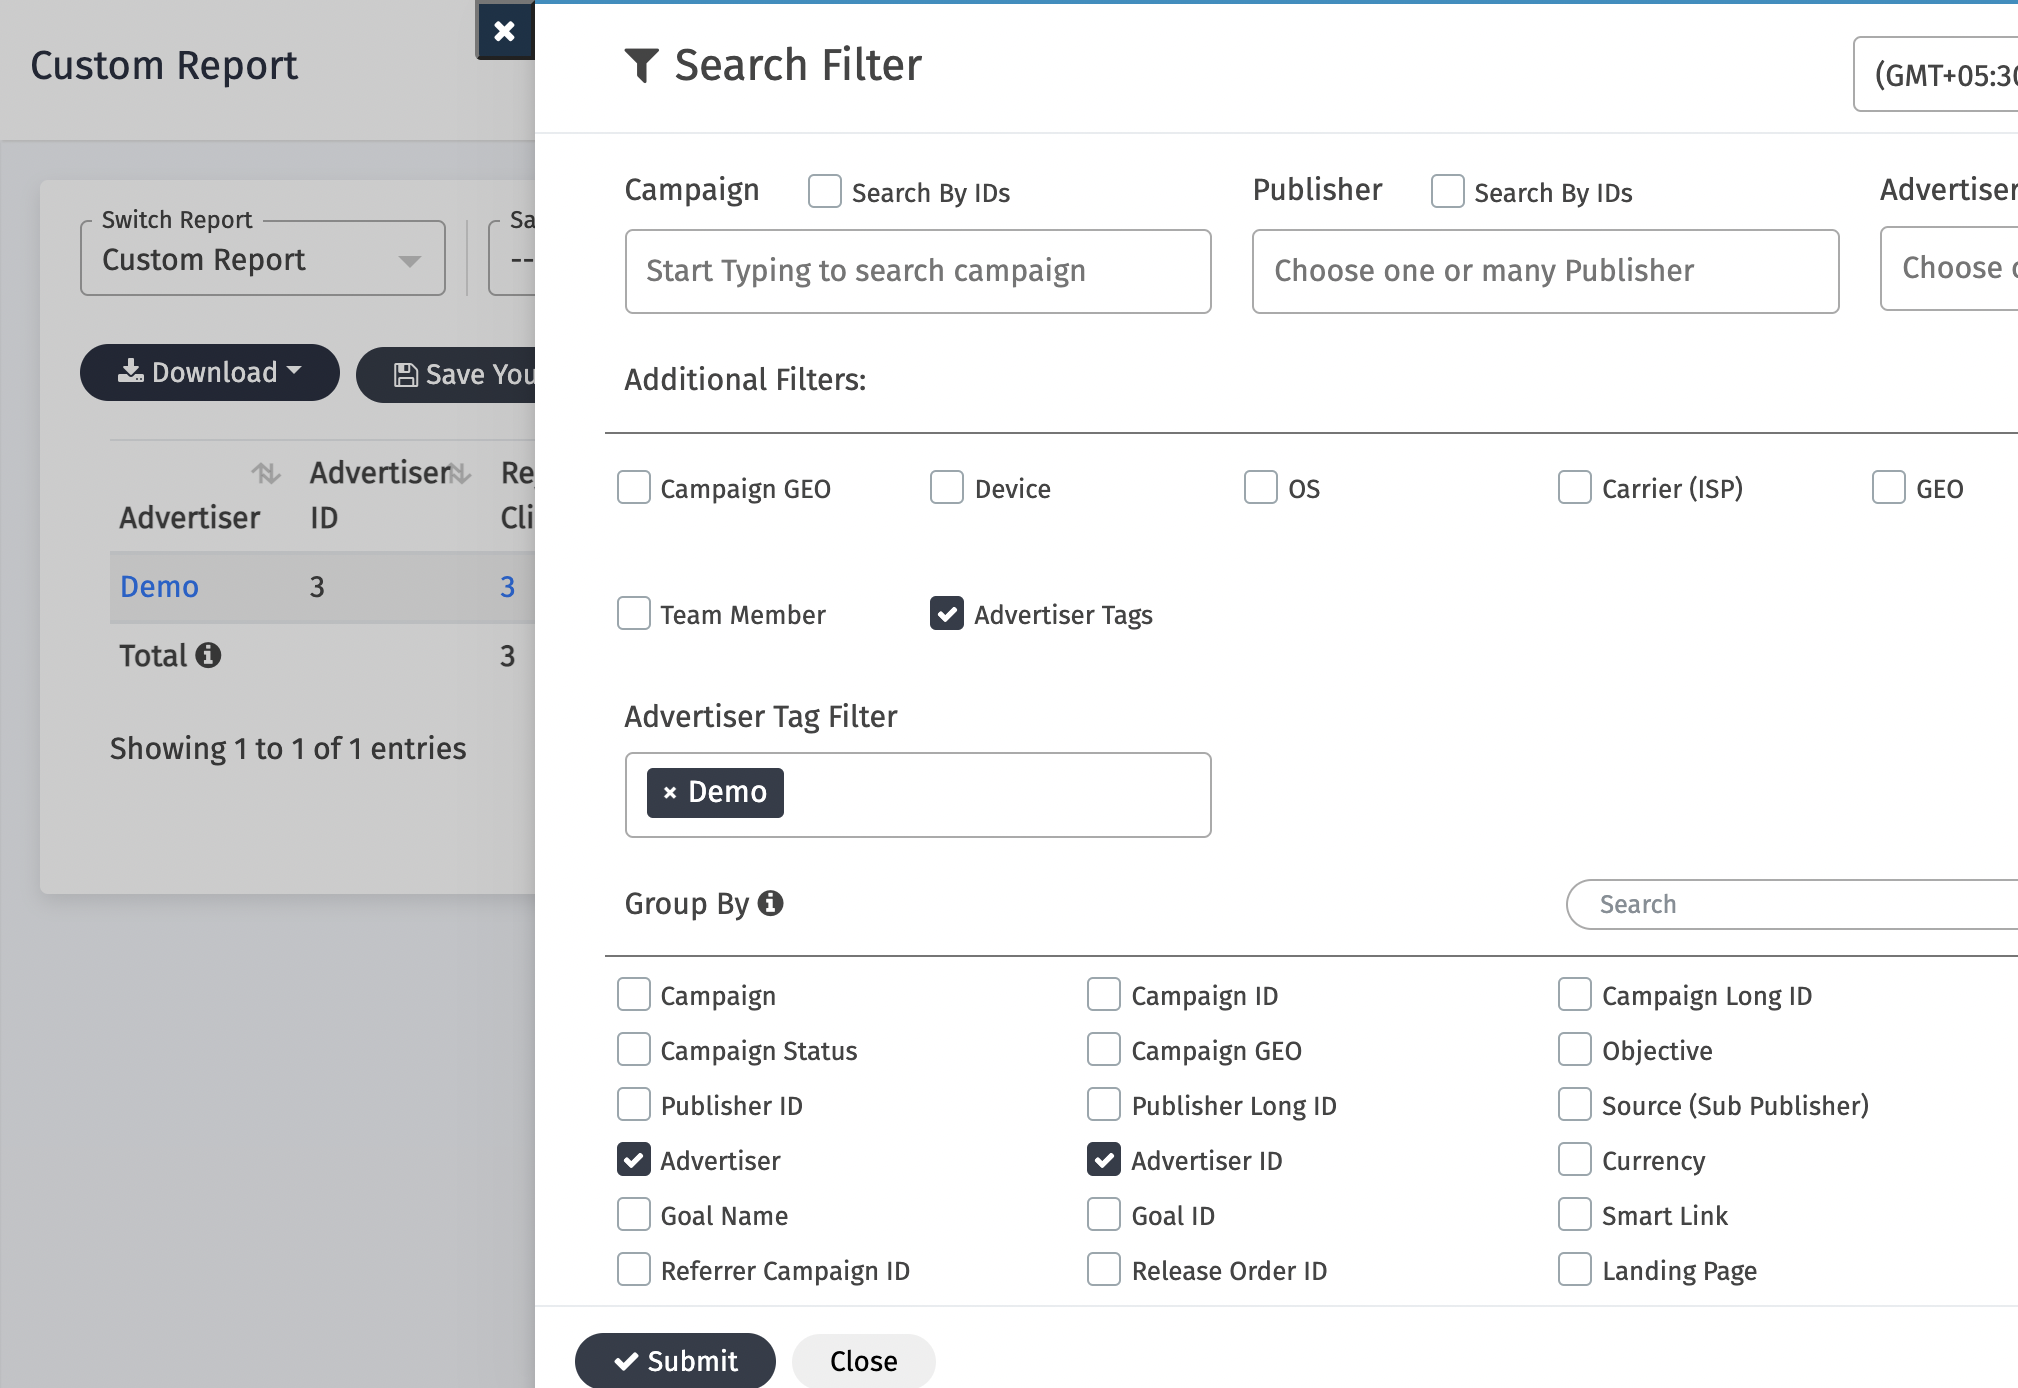Enable Search By IDs for Publisher
This screenshot has height=1388, width=2018.
(1447, 191)
